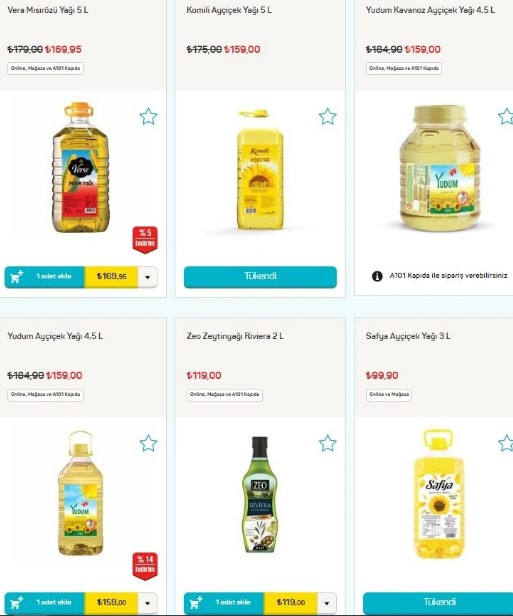Click the info icon beside A101 Kapıda message
The height and width of the screenshot is (616, 513).
pos(377,276)
